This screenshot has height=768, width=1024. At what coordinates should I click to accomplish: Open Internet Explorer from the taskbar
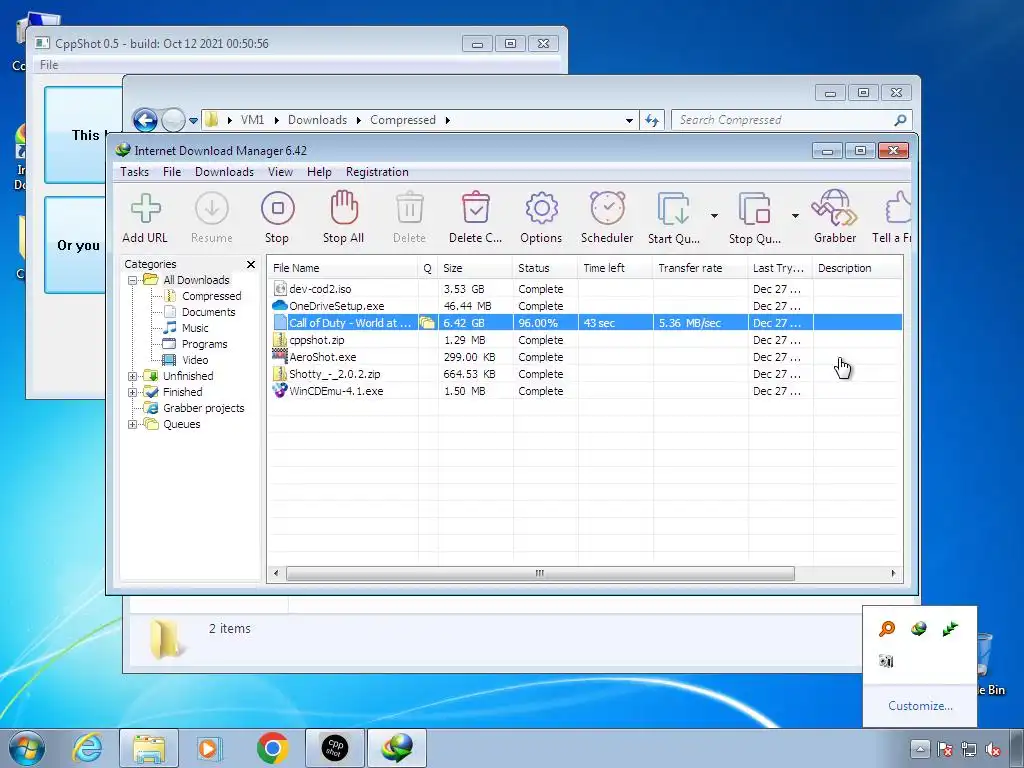[x=88, y=748]
